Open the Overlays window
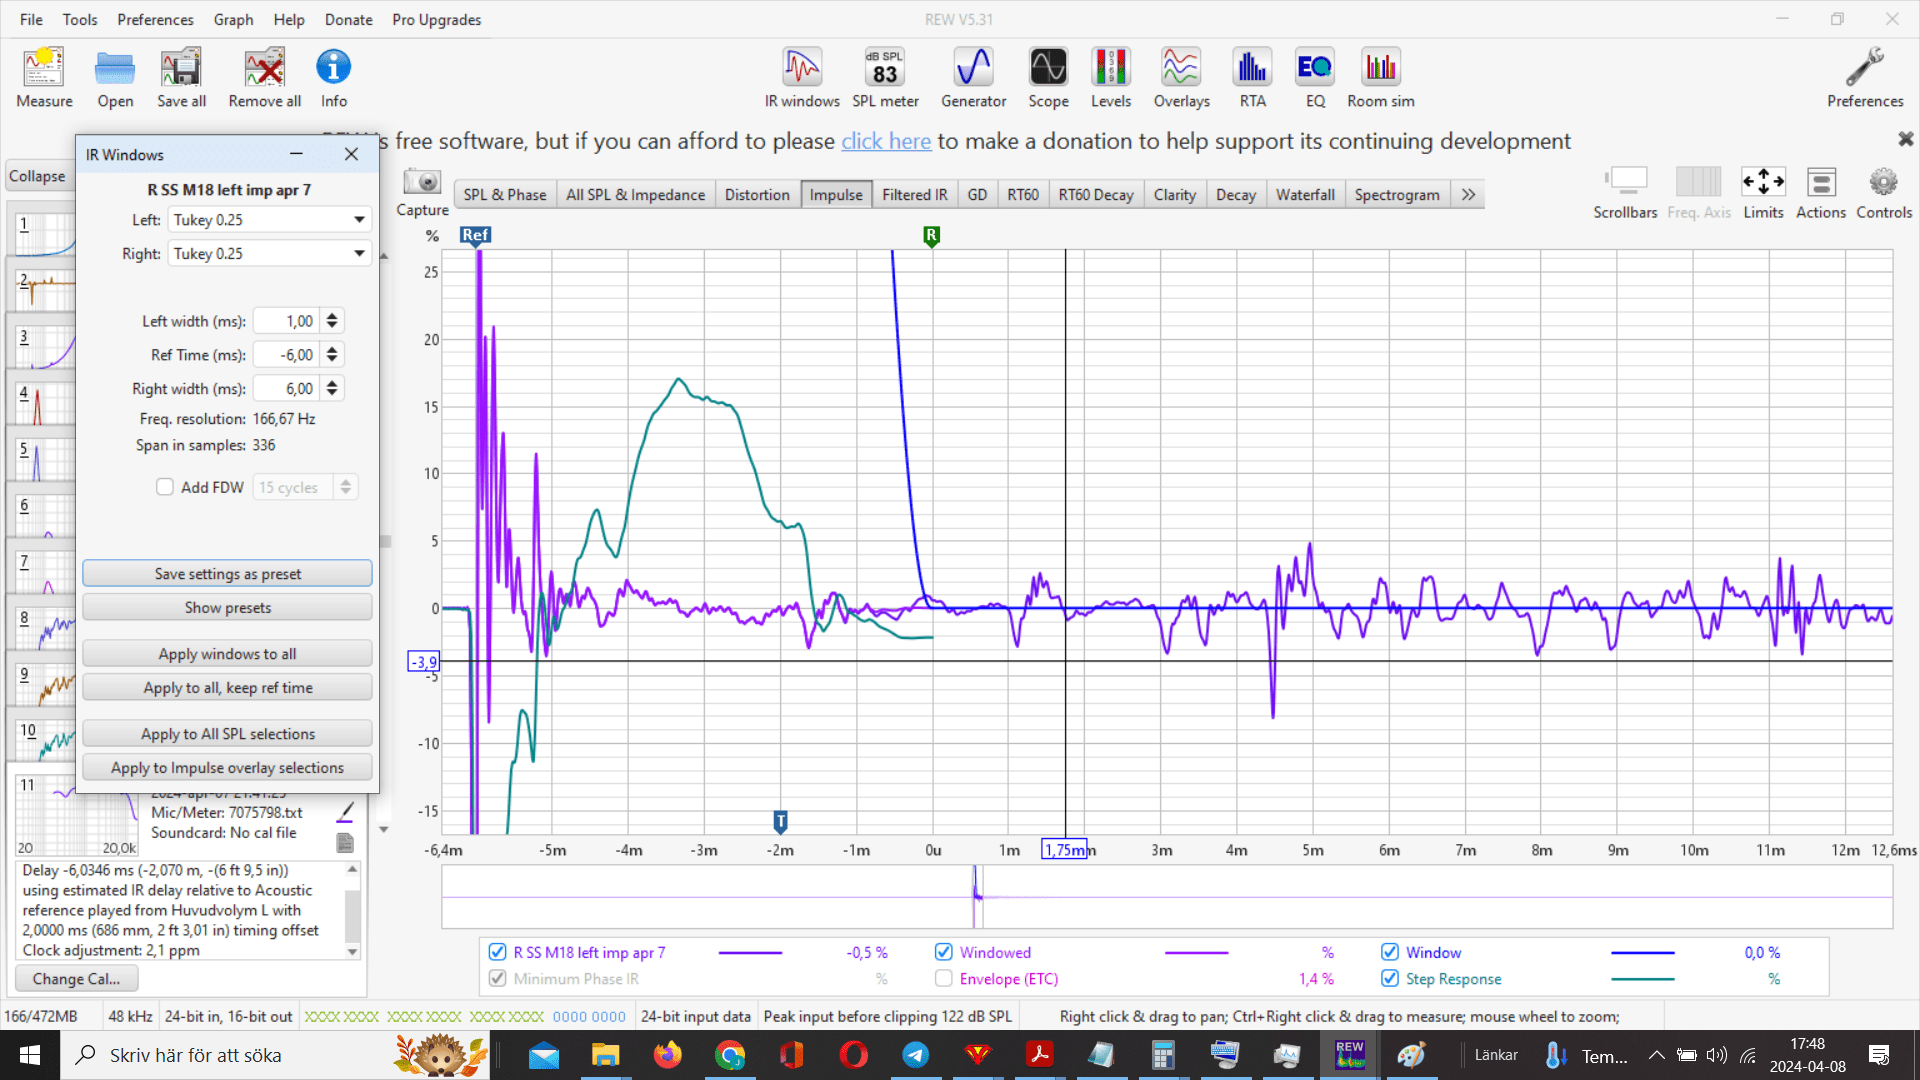Screen dimensions: 1920x1080 (x=1181, y=78)
